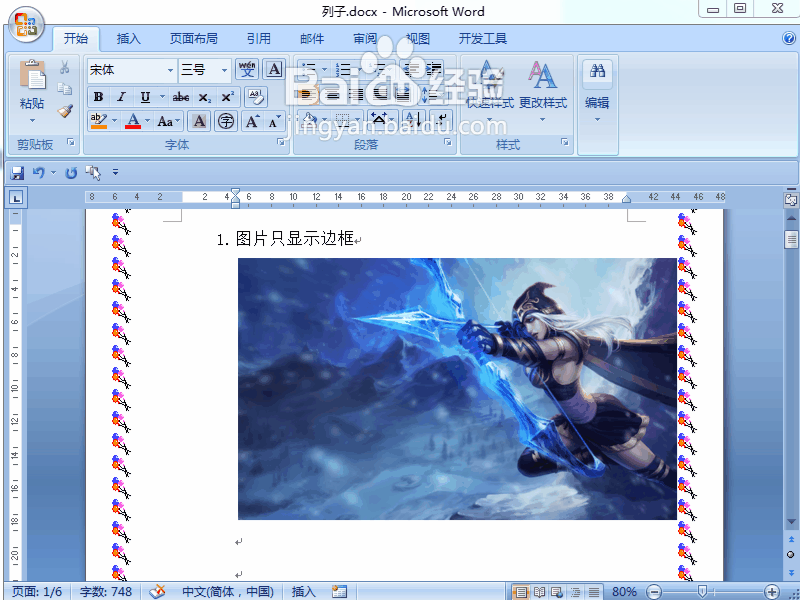This screenshot has width=800, height=600.
Task: Apply italic formatting
Action: (121, 97)
